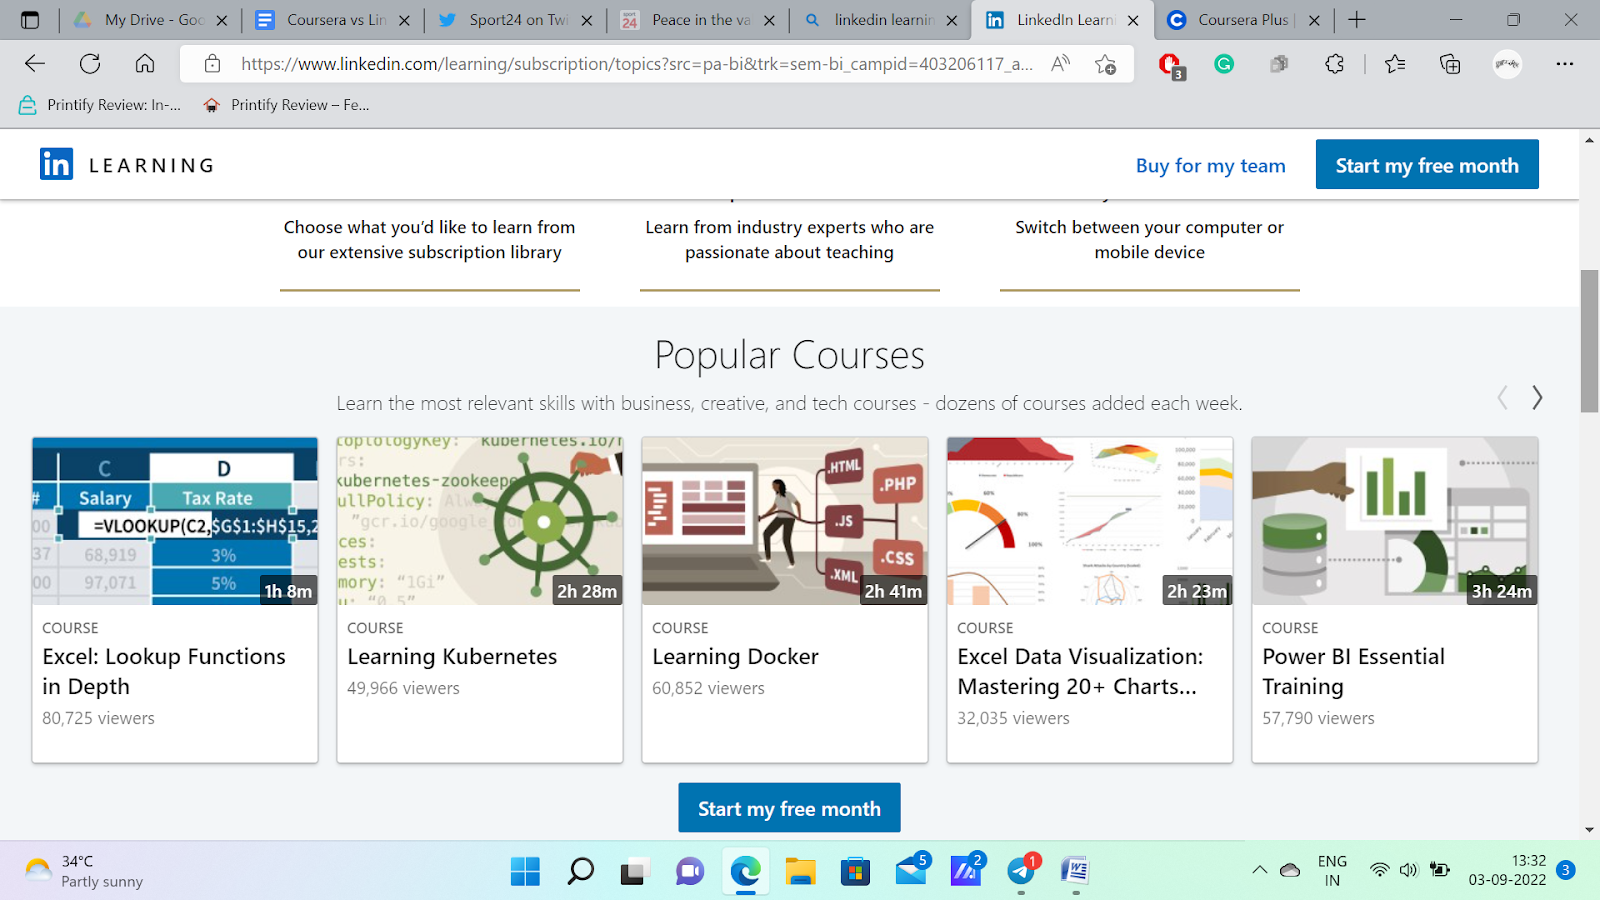Image resolution: width=1600 pixels, height=900 pixels.
Task: Open the Windows Start menu
Action: (x=525, y=871)
